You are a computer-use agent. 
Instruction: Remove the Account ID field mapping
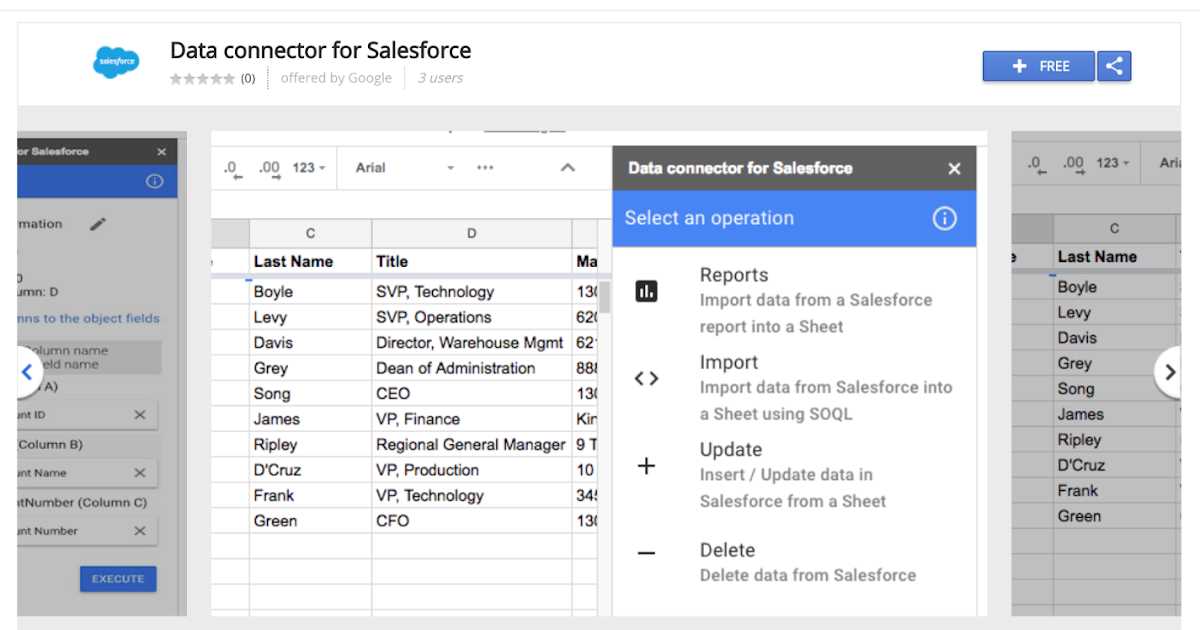pyautogui.click(x=140, y=414)
